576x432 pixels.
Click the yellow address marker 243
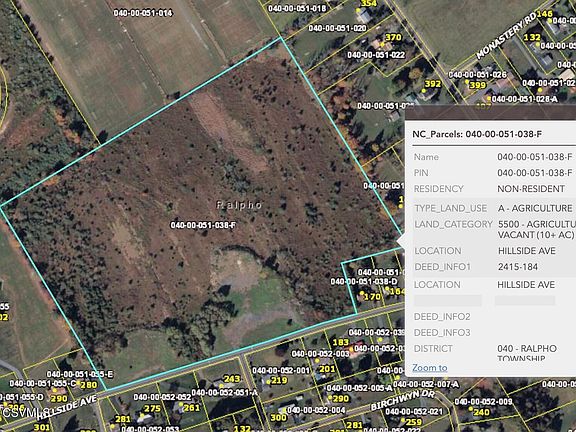pos(232,379)
